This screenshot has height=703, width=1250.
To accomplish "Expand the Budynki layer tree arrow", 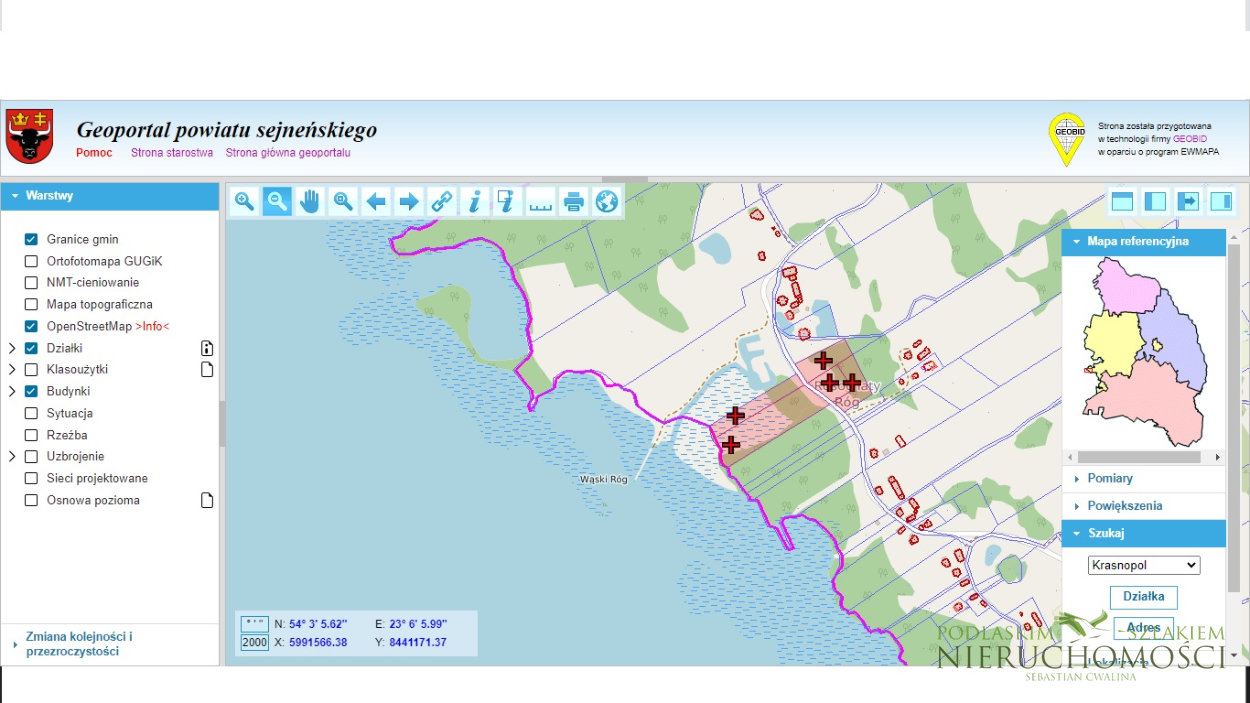I will tap(12, 391).
